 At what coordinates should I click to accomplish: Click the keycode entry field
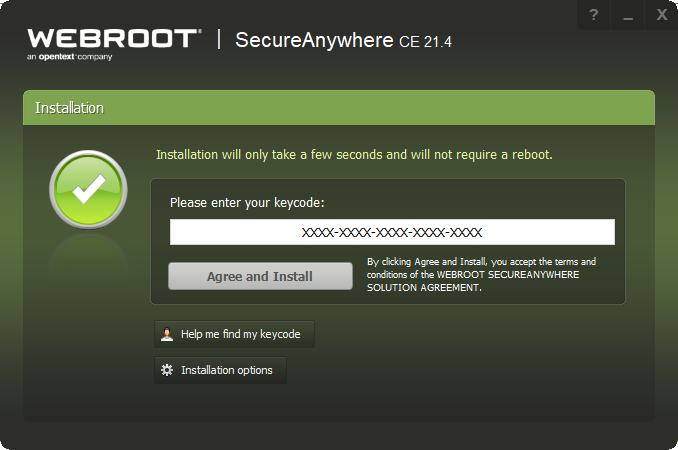click(x=392, y=232)
